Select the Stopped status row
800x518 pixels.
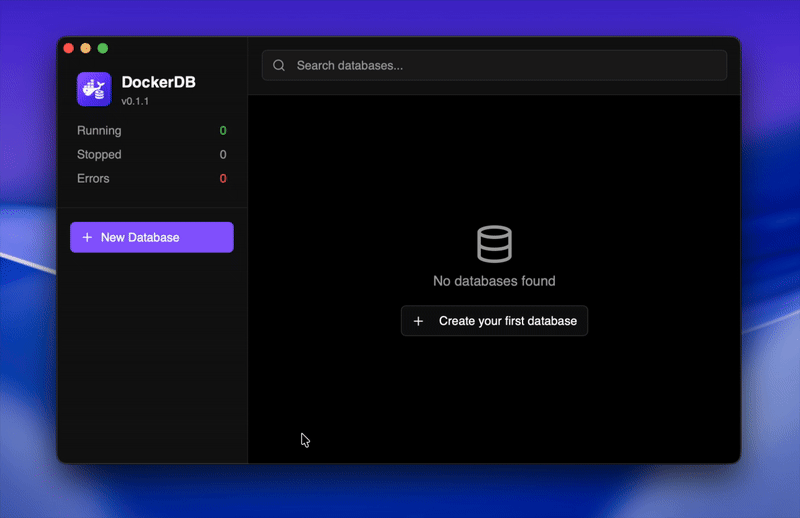pos(152,155)
